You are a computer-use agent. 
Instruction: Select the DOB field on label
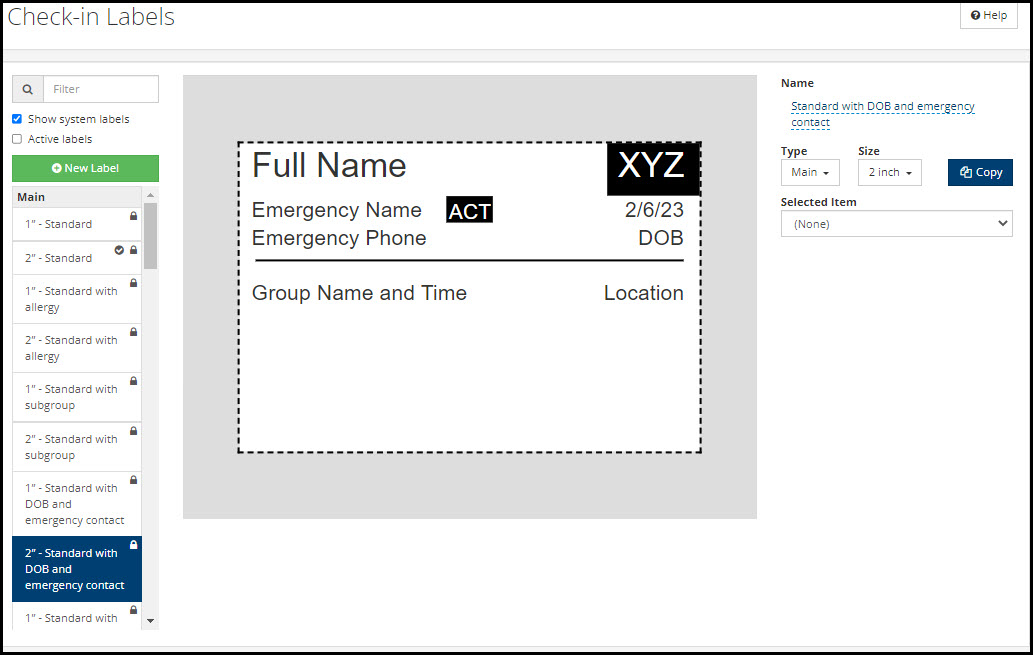click(x=661, y=238)
